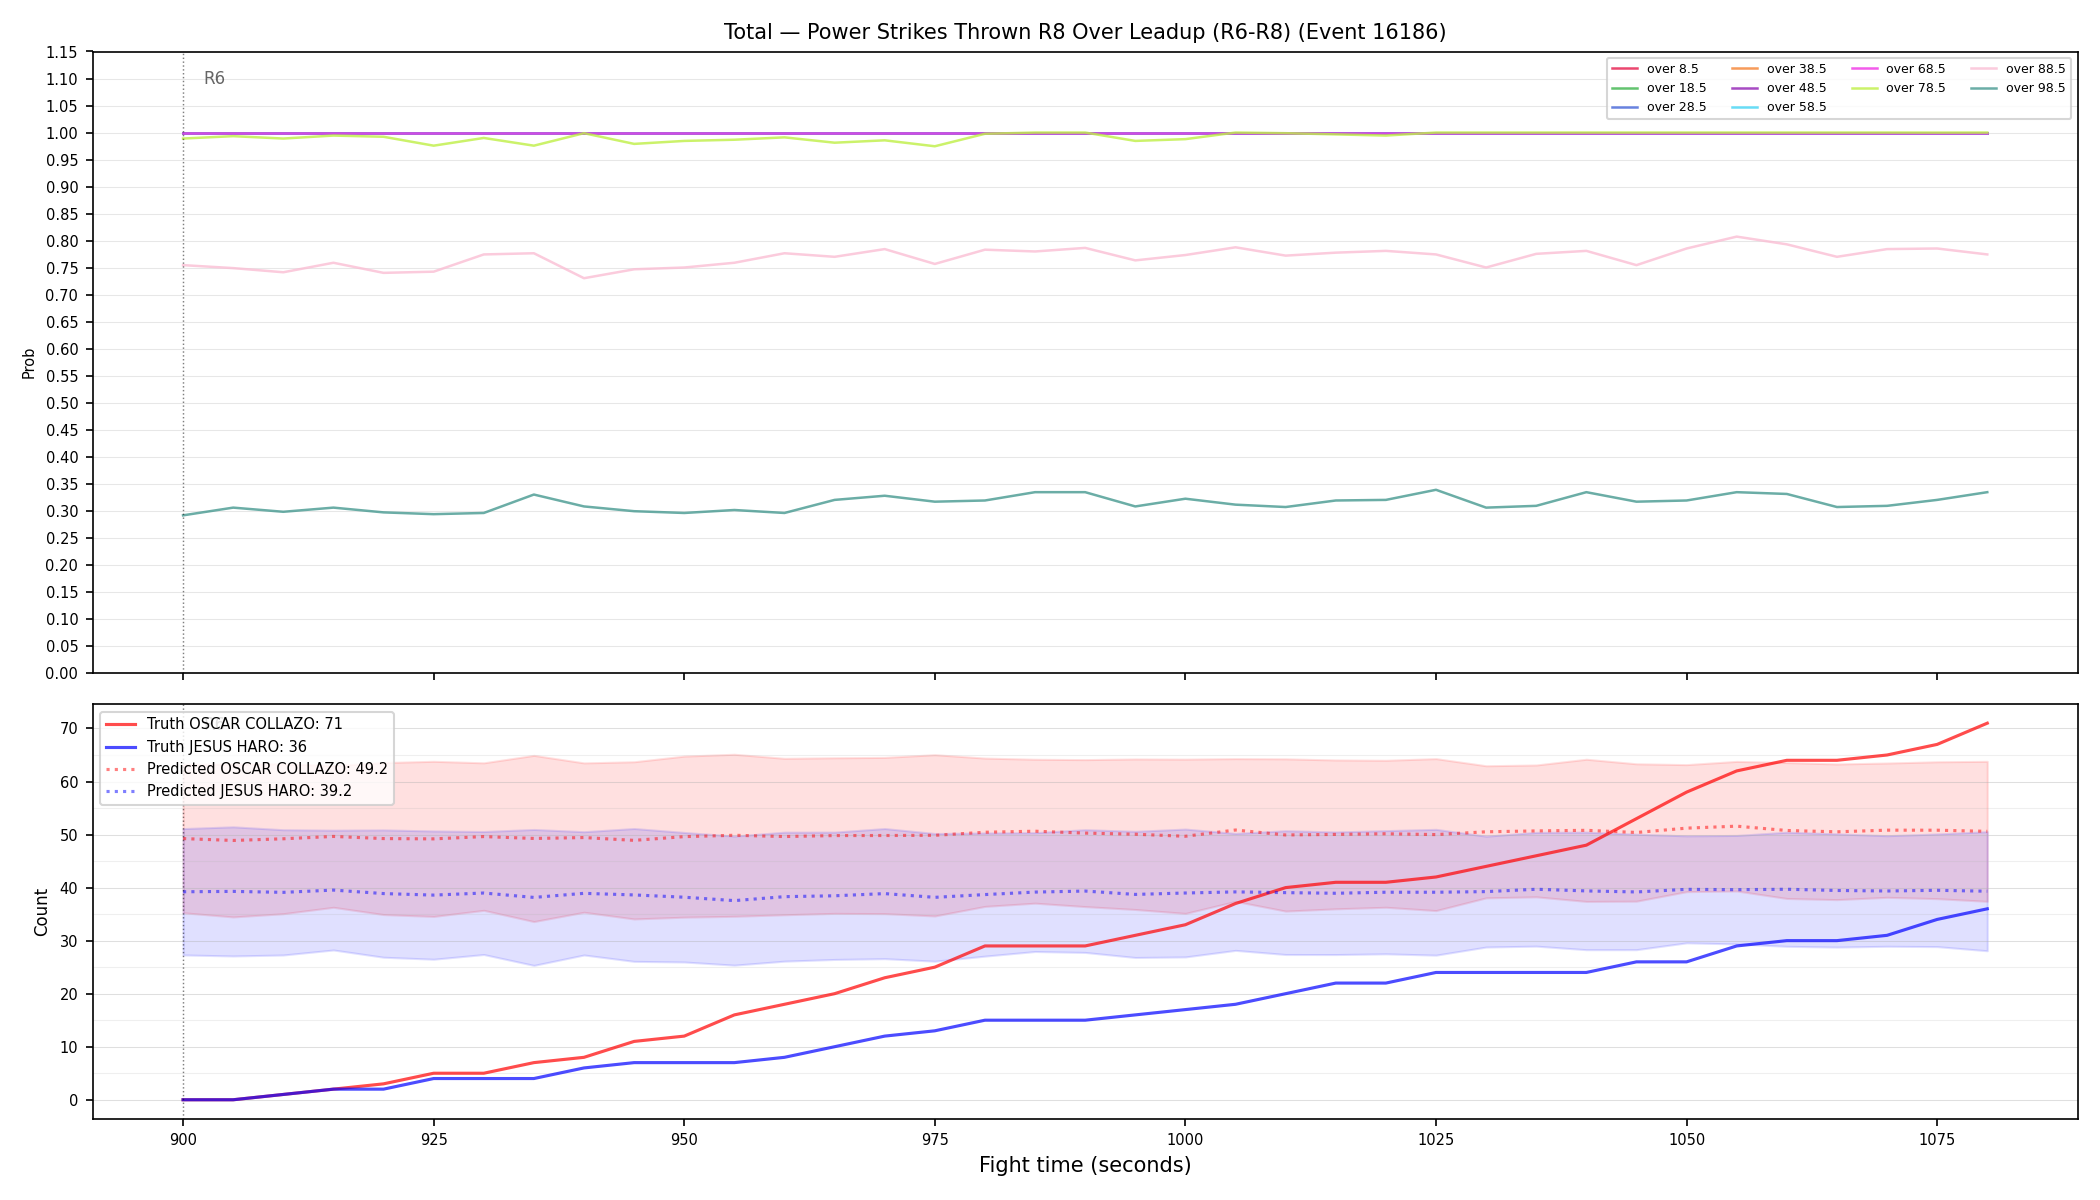Click the chart title text
2100x1200 pixels.
pyautogui.click(x=1085, y=32)
